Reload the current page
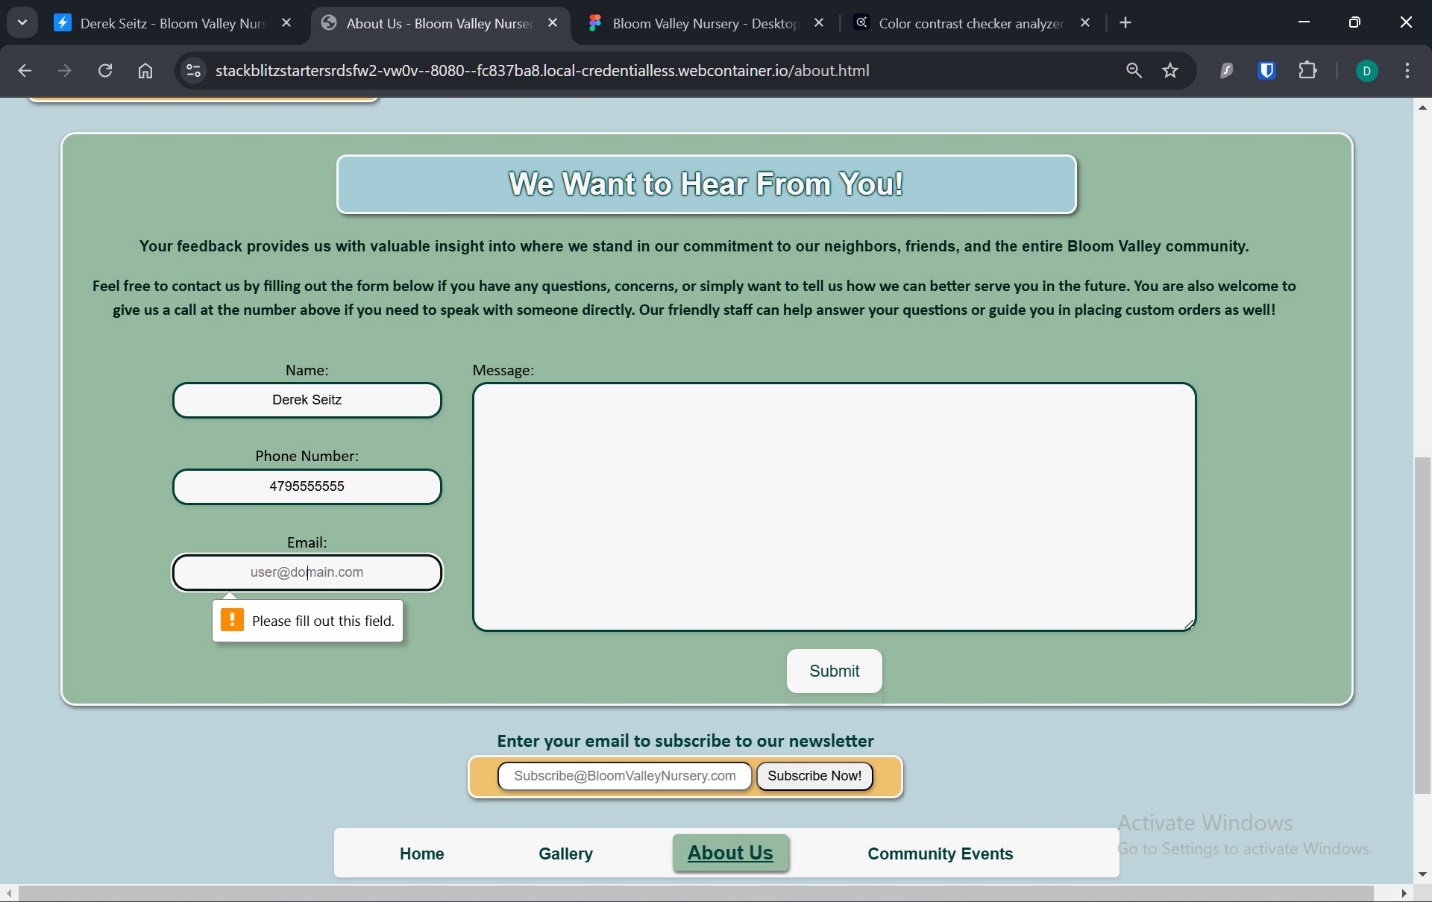The image size is (1432, 902). pyautogui.click(x=105, y=71)
